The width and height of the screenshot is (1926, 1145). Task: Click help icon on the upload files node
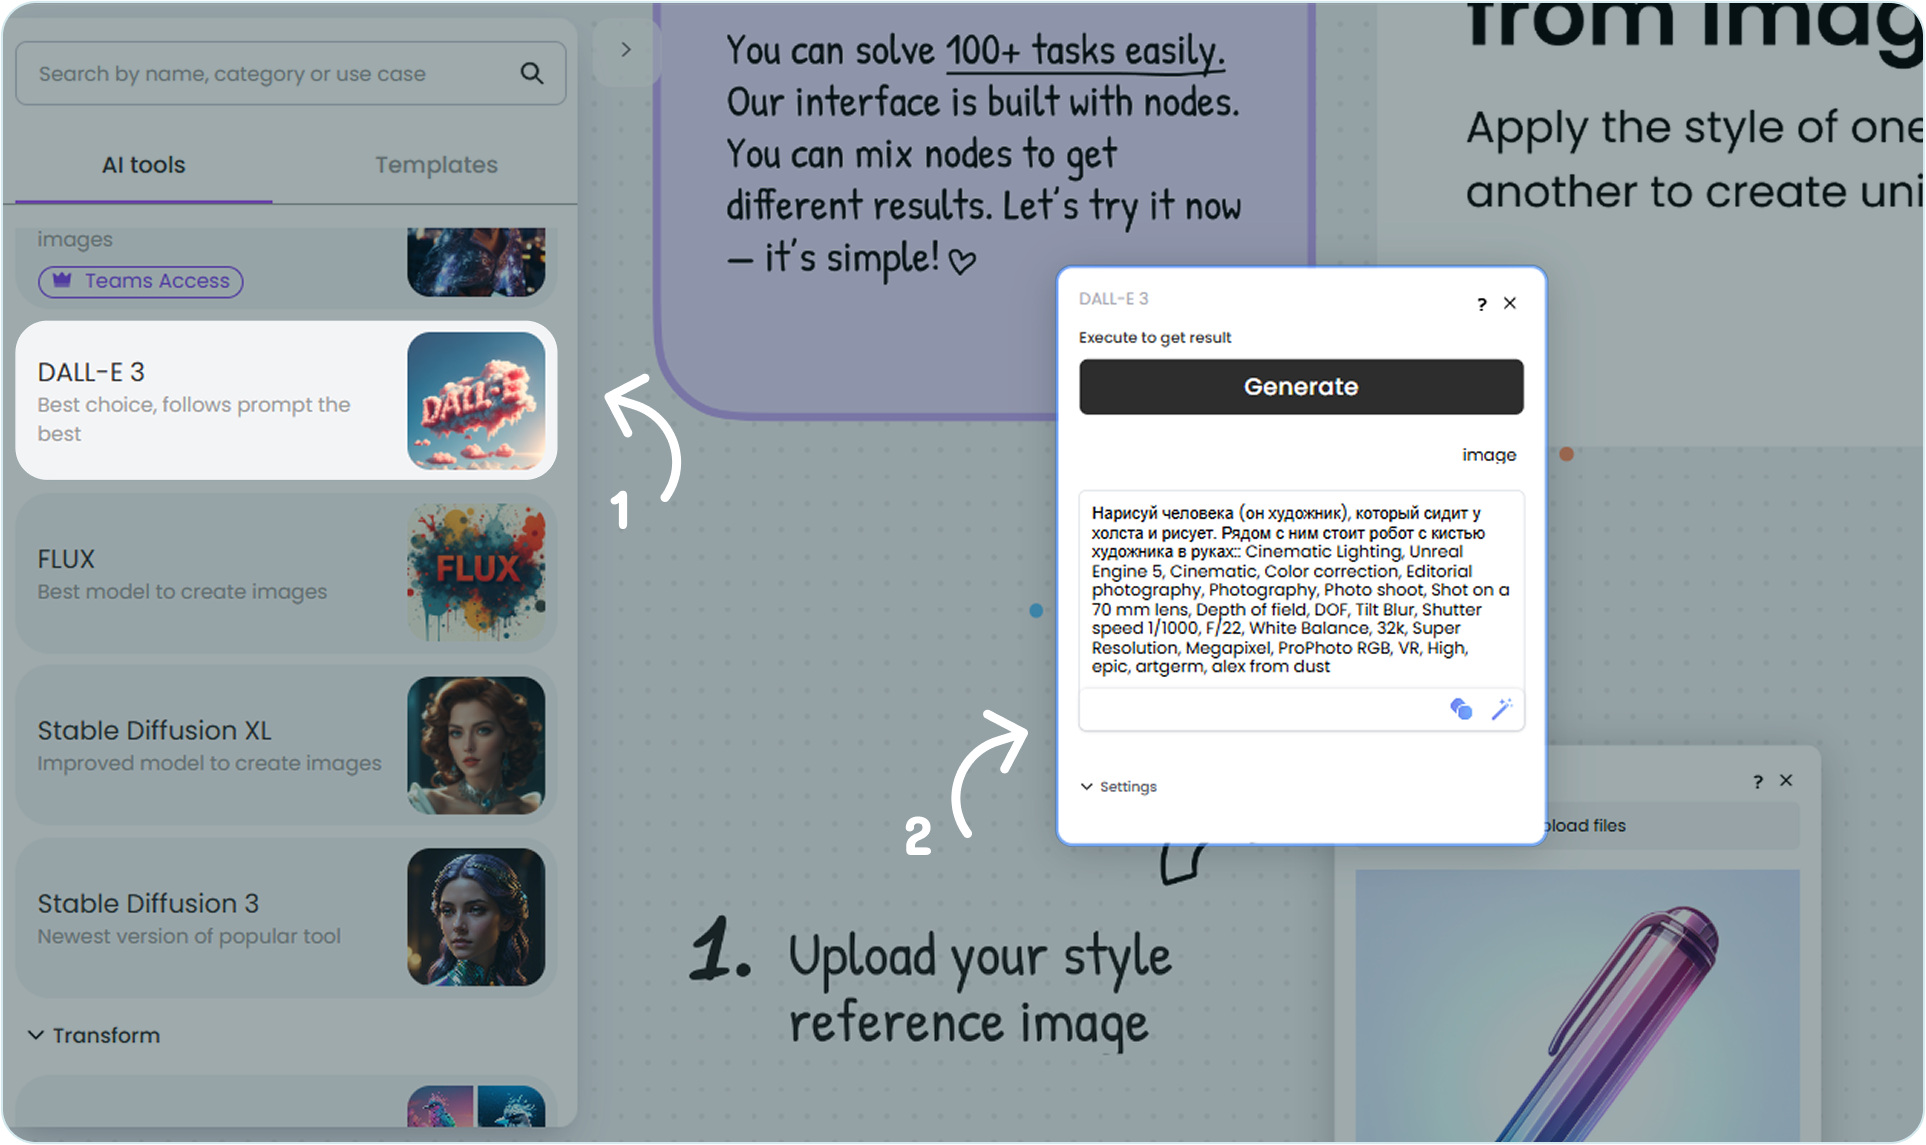[1757, 782]
